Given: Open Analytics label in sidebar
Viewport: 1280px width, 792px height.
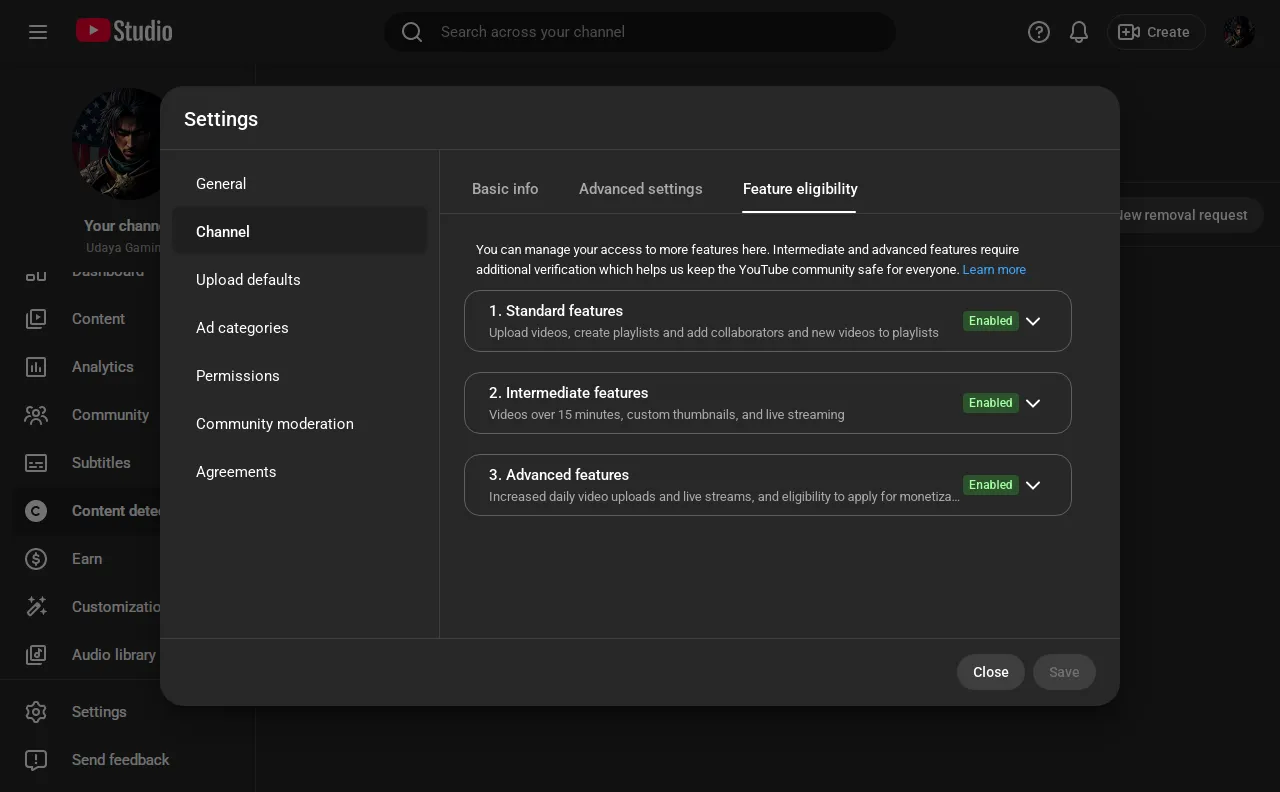Looking at the screenshot, I should coord(103,367).
